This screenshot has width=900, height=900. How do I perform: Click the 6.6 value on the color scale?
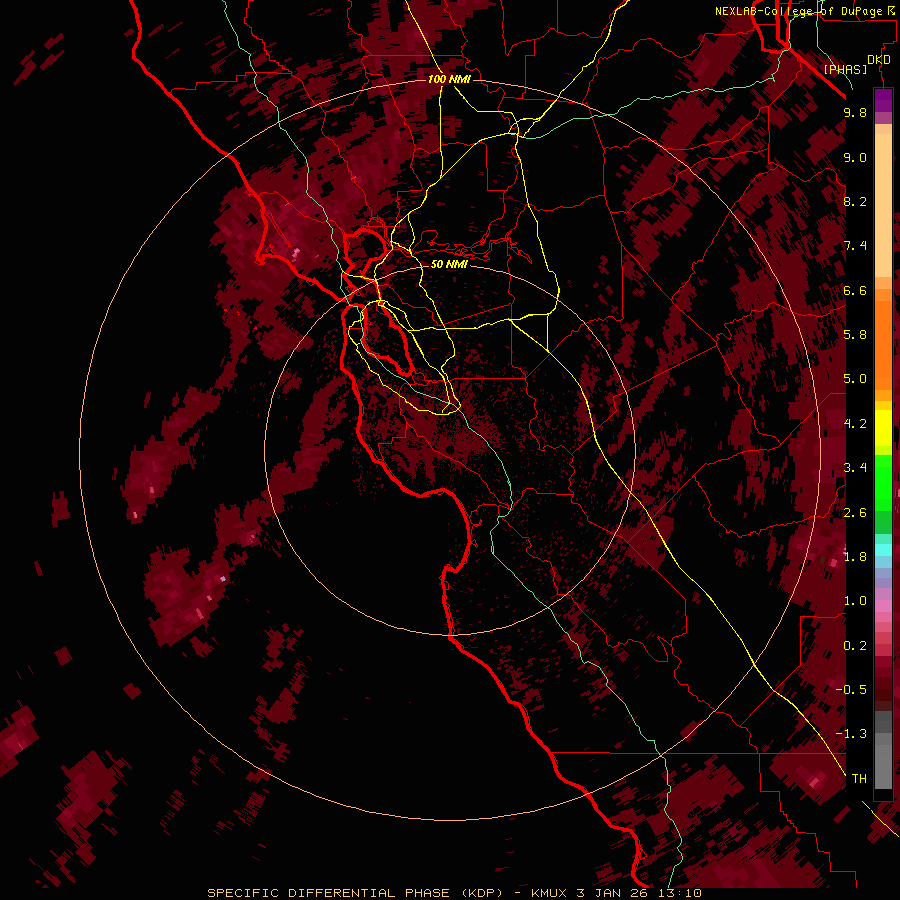click(x=855, y=290)
